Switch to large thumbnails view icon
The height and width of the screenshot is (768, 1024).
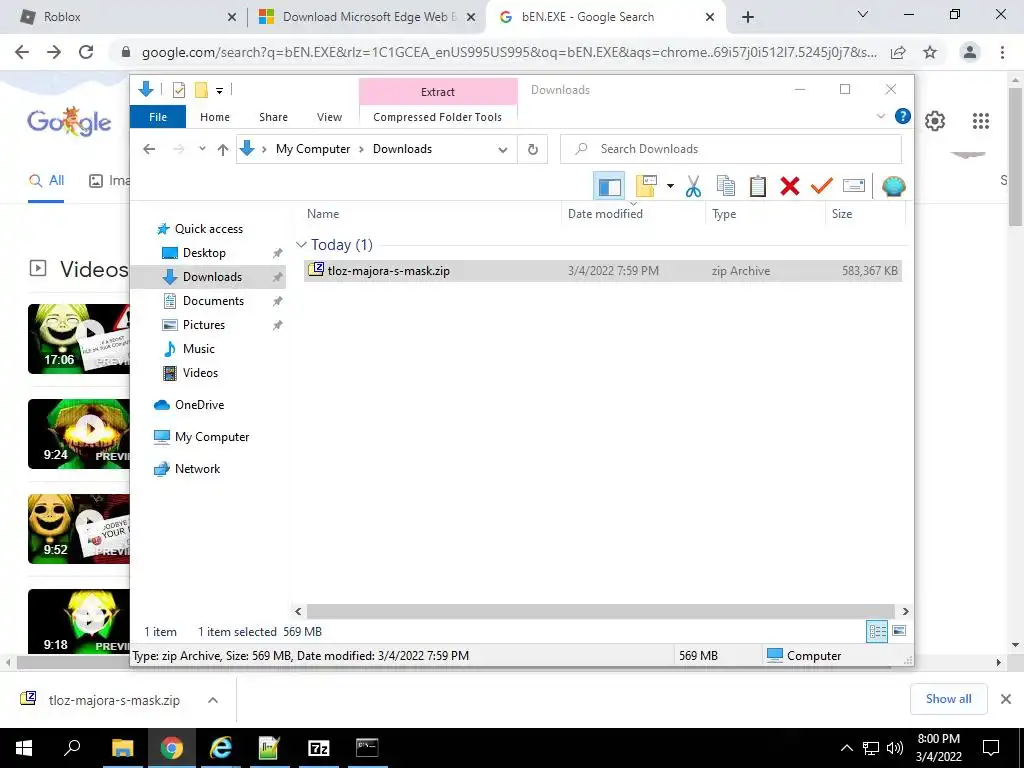pyautogui.click(x=899, y=631)
